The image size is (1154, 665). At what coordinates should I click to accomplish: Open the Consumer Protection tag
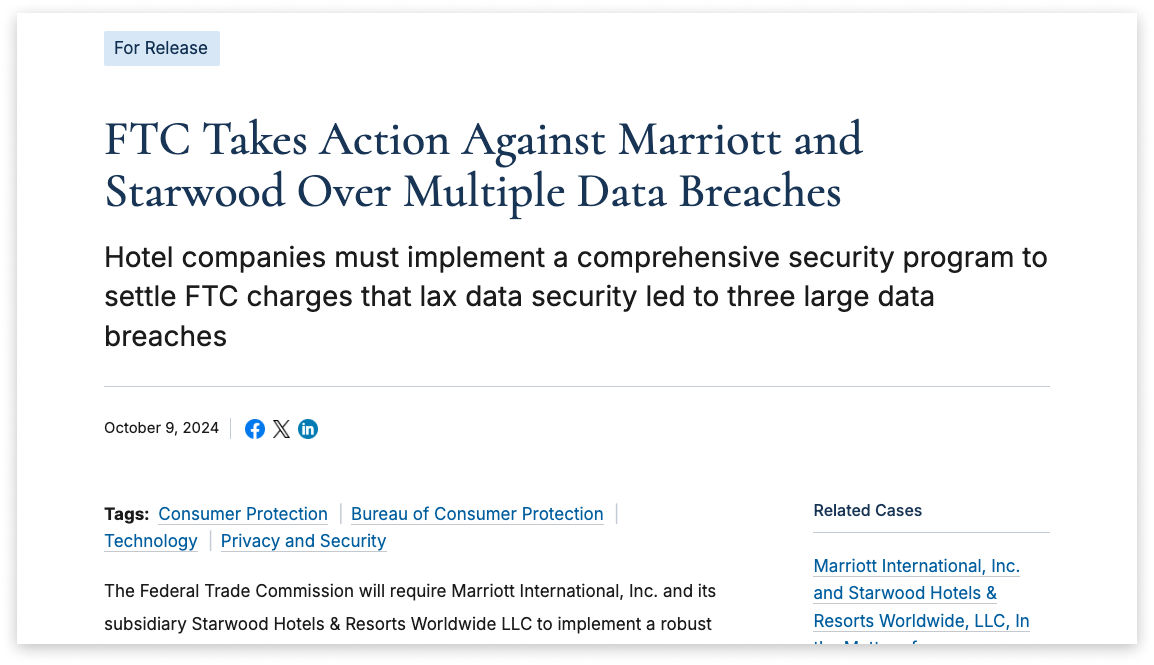coord(243,514)
